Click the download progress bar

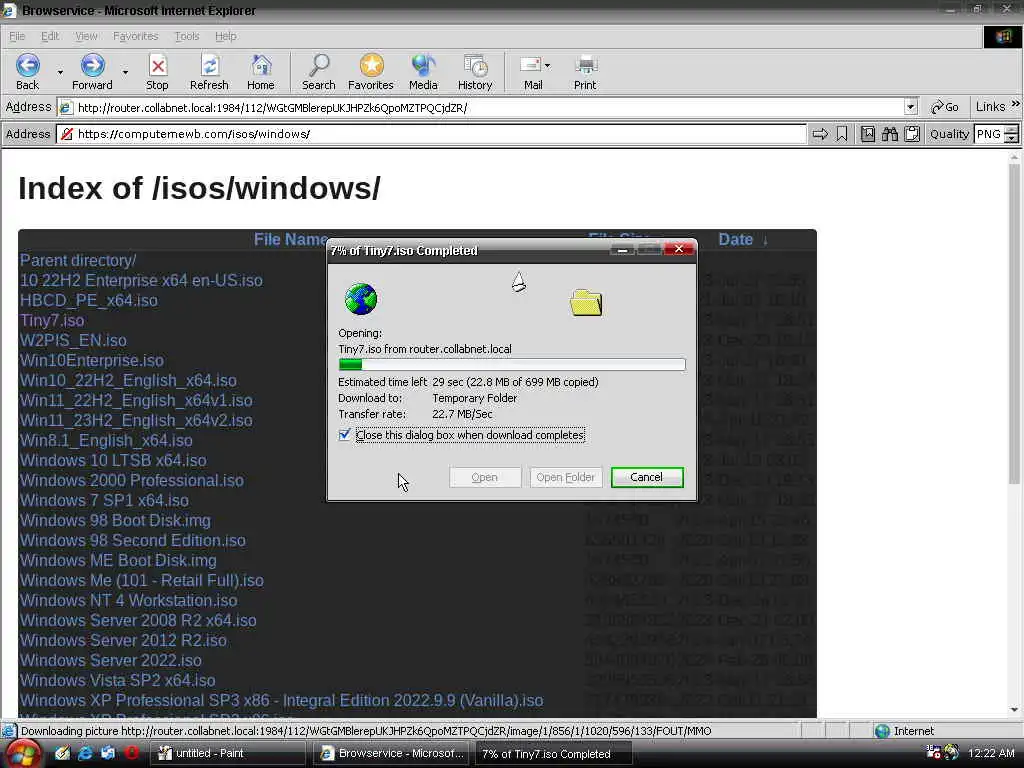click(x=512, y=364)
